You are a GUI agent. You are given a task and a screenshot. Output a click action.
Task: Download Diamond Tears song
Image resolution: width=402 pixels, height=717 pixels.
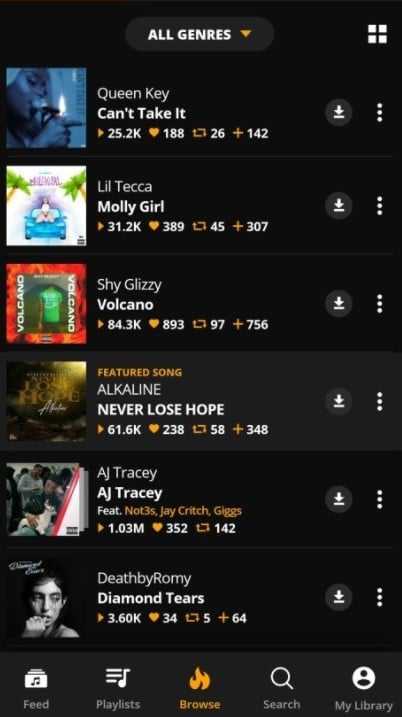click(x=338, y=597)
